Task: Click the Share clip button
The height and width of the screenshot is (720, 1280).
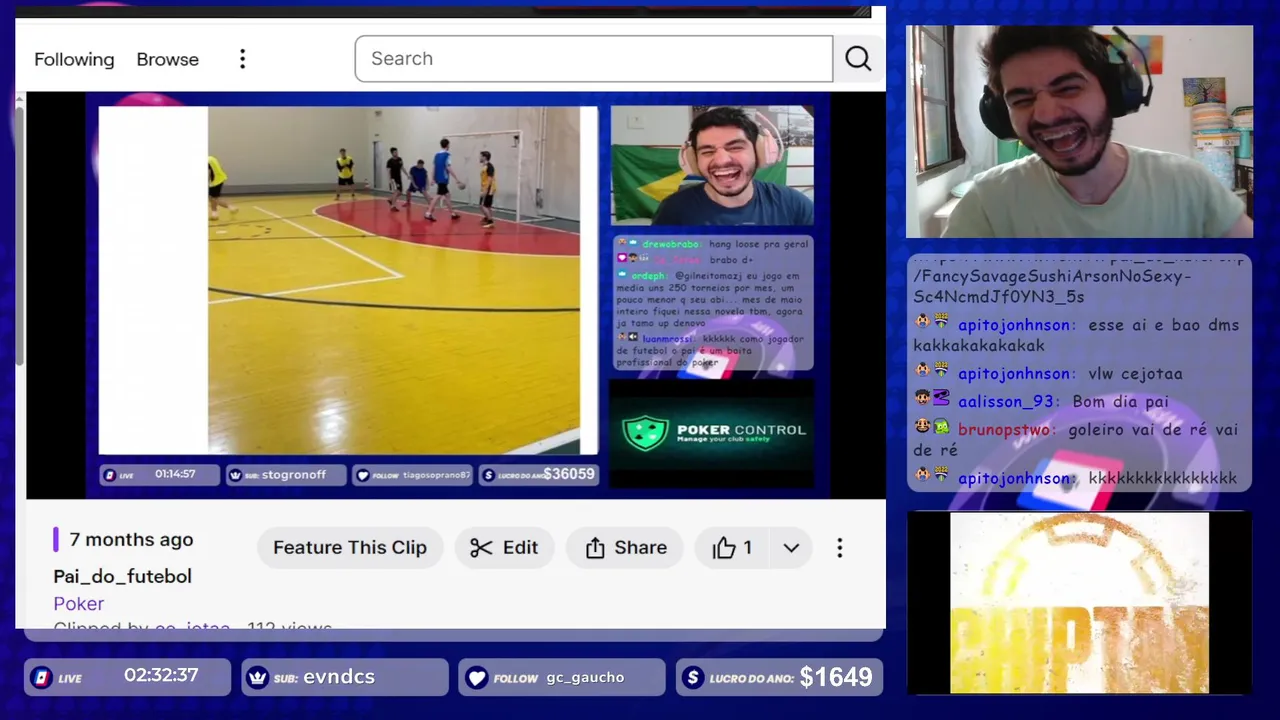Action: click(x=625, y=547)
